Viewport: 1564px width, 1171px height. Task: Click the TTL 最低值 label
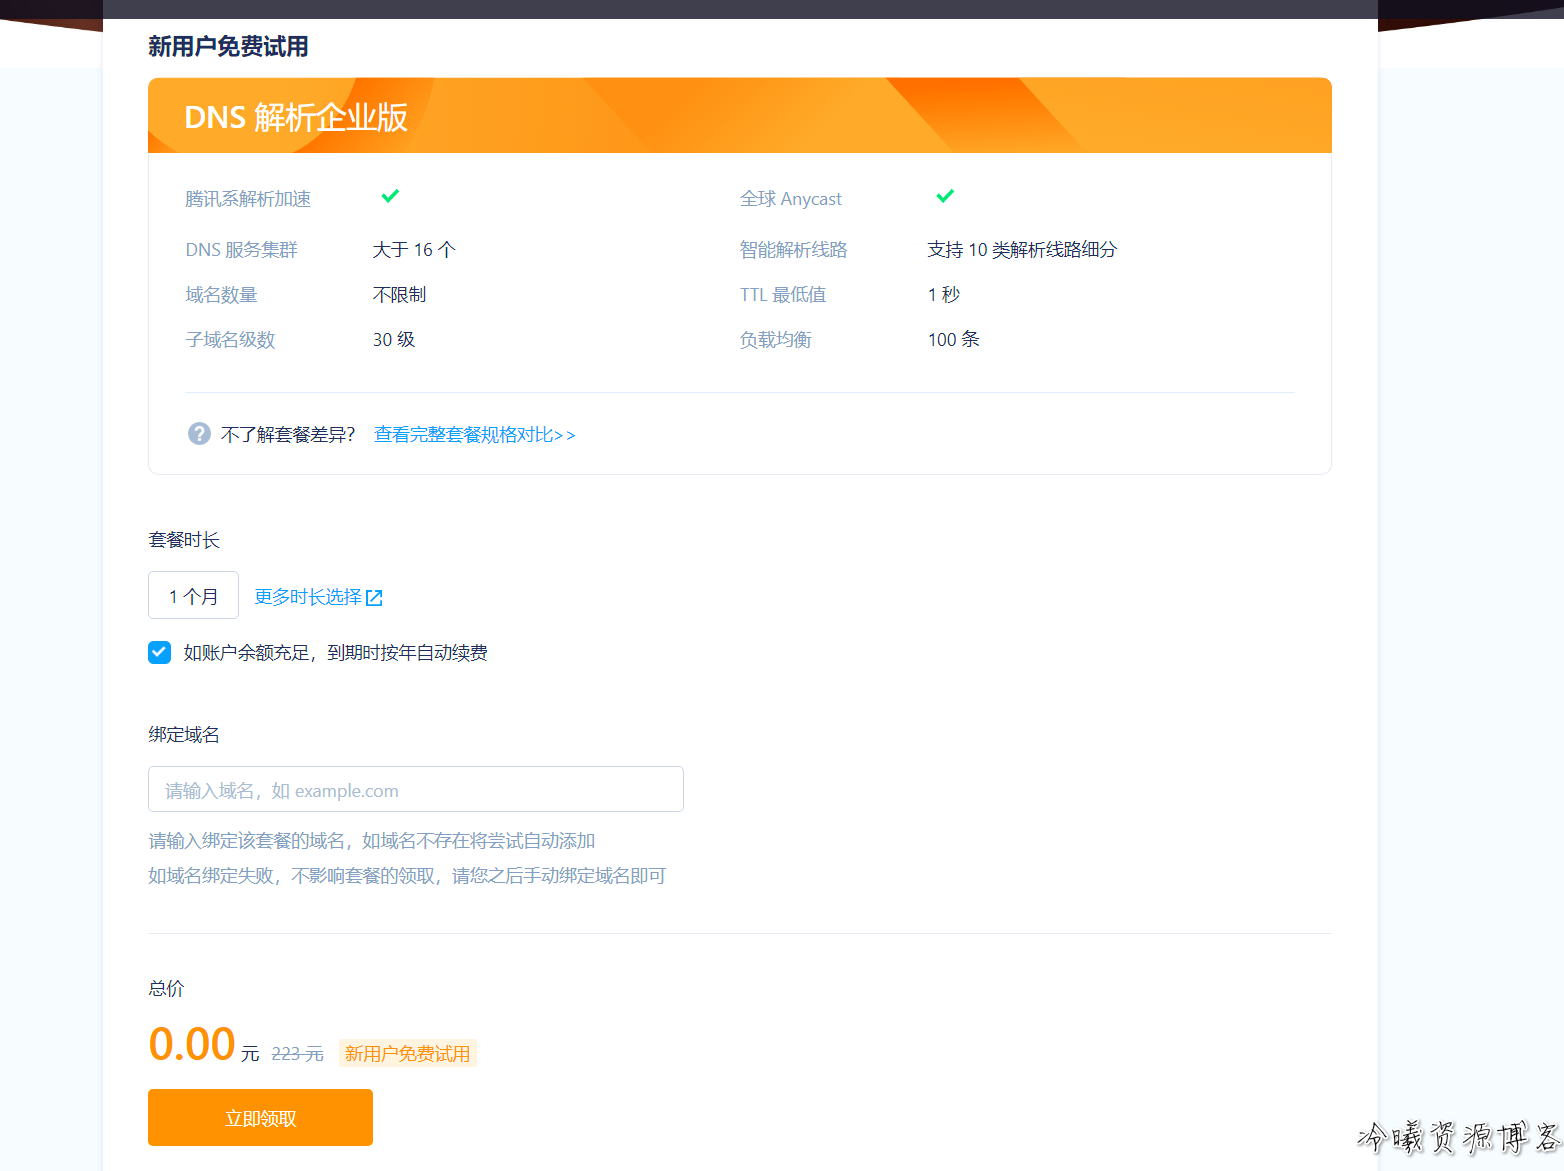tap(783, 295)
